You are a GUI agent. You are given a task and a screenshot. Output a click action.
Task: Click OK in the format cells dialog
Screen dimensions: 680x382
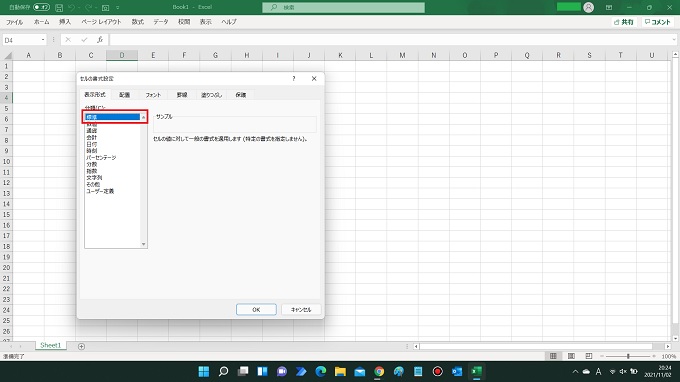tap(256, 310)
